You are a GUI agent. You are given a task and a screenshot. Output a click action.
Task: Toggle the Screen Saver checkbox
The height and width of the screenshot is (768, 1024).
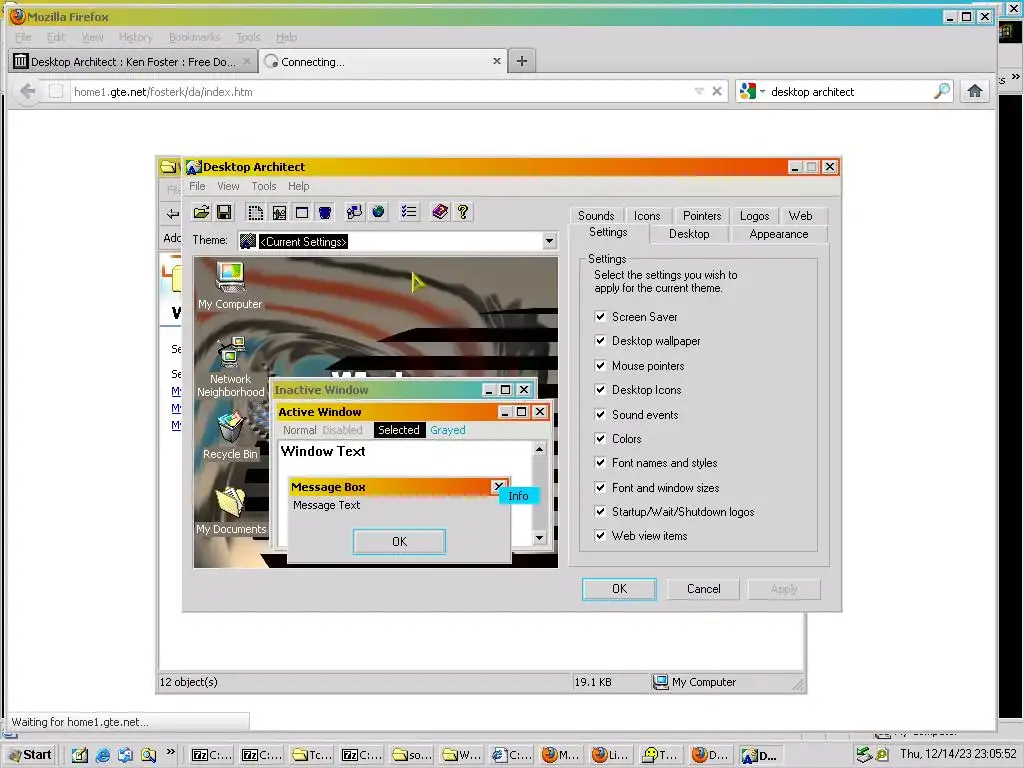point(600,317)
